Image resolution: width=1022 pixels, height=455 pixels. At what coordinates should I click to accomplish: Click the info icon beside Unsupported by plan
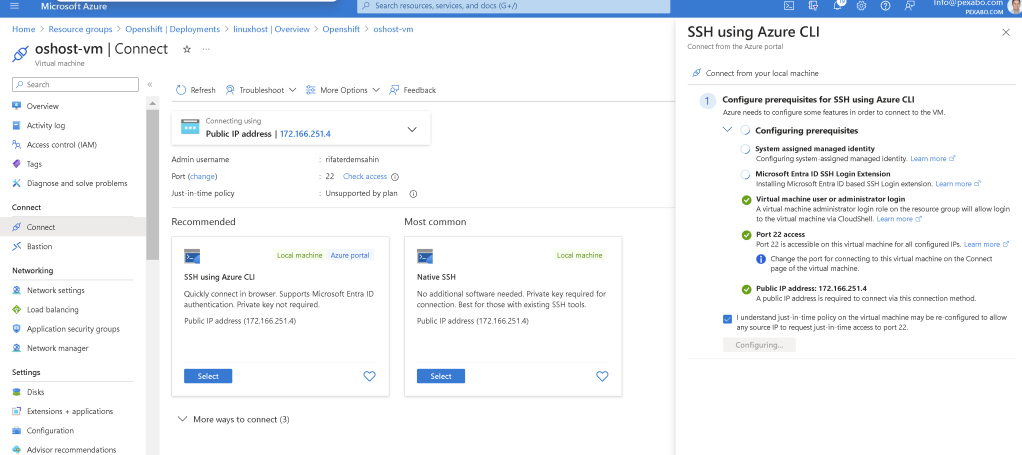tap(413, 194)
